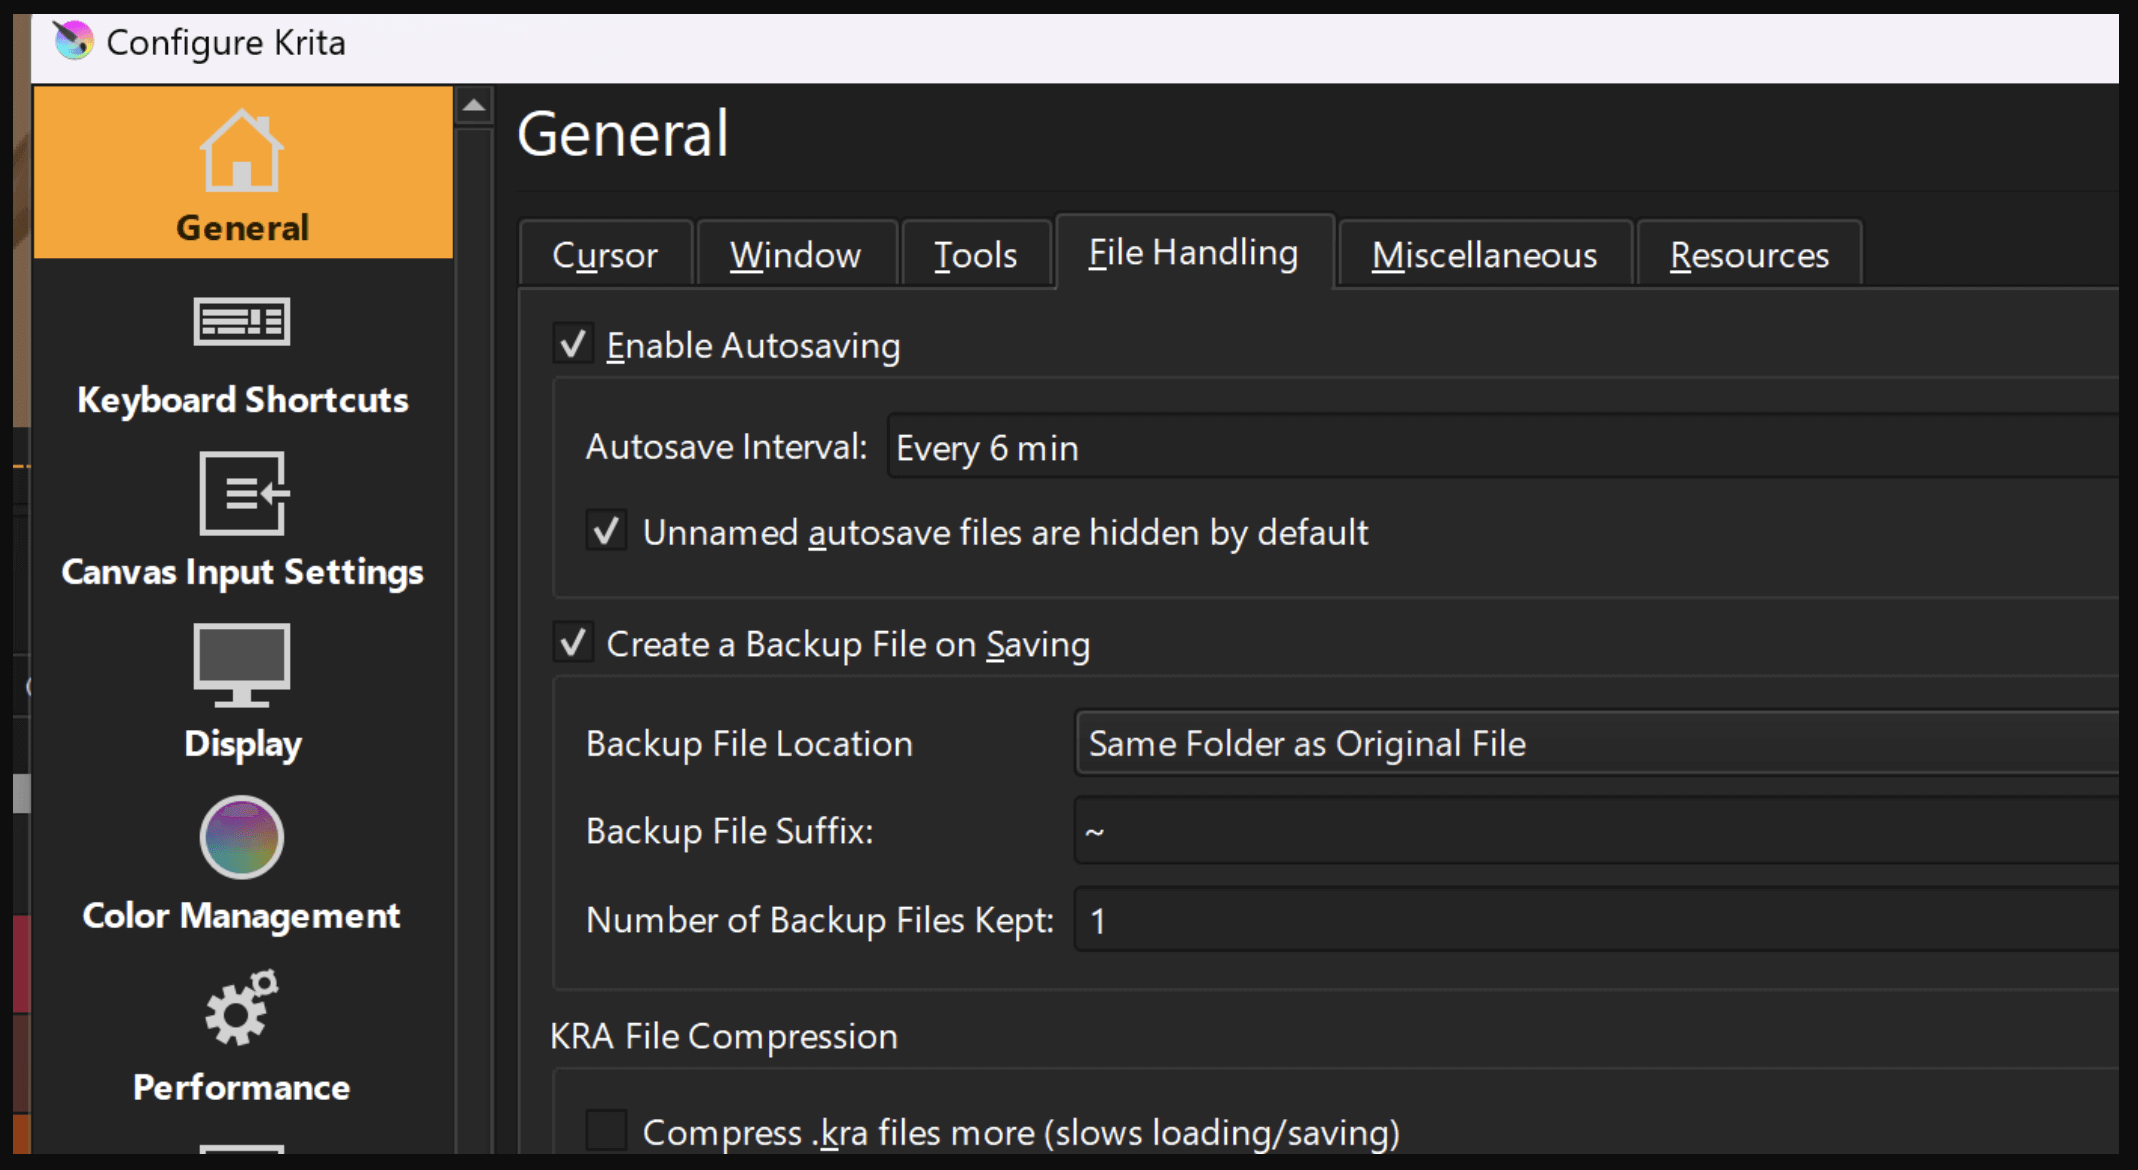Image resolution: width=2138 pixels, height=1170 pixels.
Task: Toggle Create a Backup File on Saving
Action: pyautogui.click(x=574, y=644)
